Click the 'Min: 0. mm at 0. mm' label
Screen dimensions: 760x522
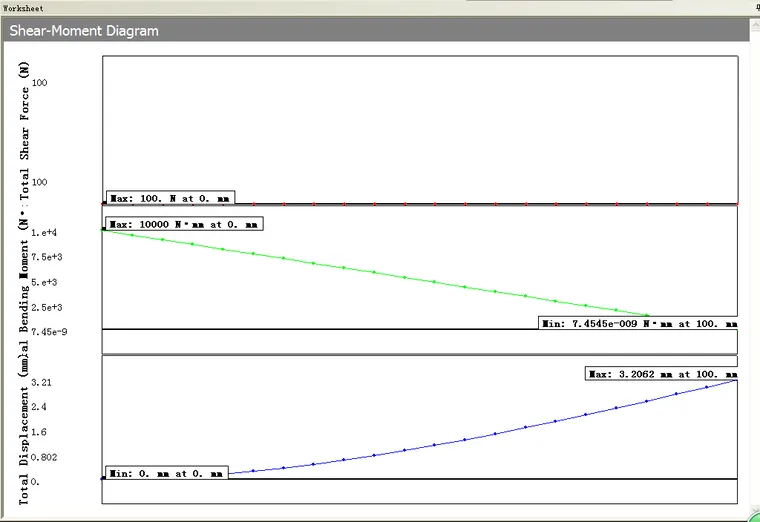[167, 473]
